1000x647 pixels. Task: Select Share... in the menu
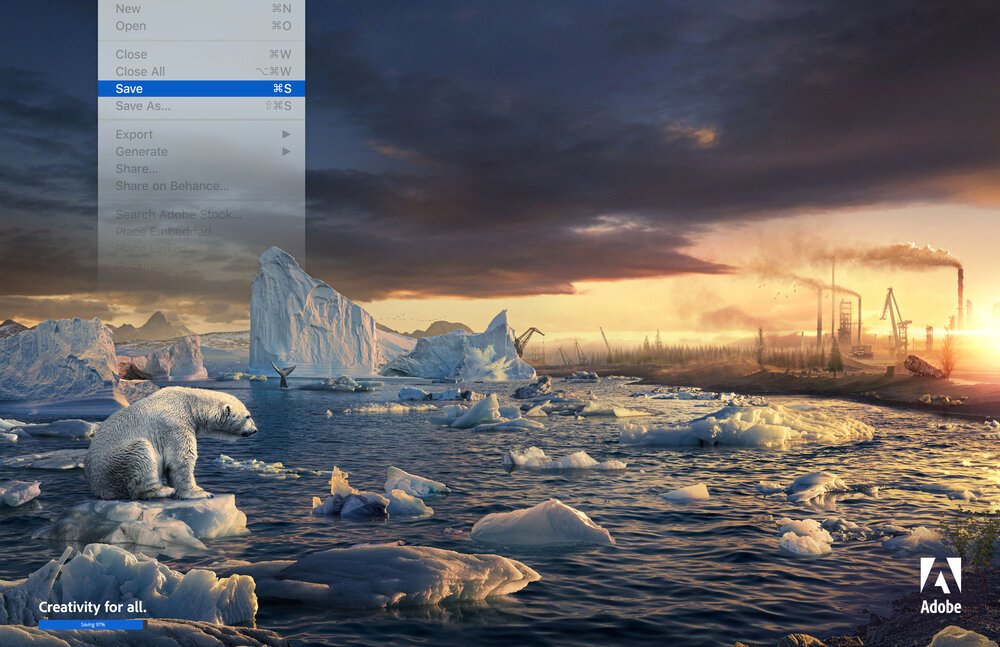pos(137,168)
